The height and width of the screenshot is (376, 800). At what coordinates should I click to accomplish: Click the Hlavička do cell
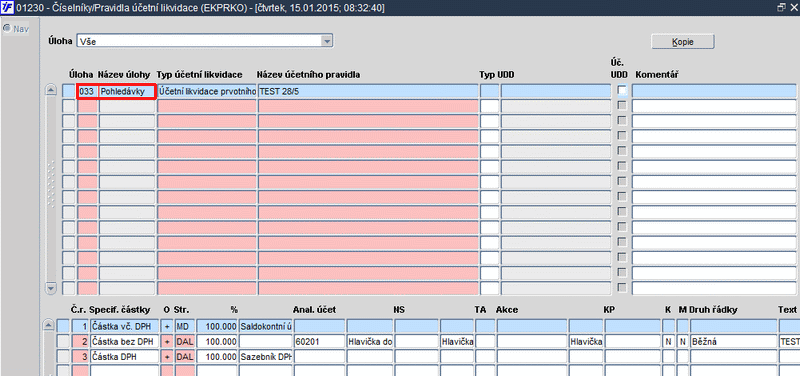(x=370, y=341)
